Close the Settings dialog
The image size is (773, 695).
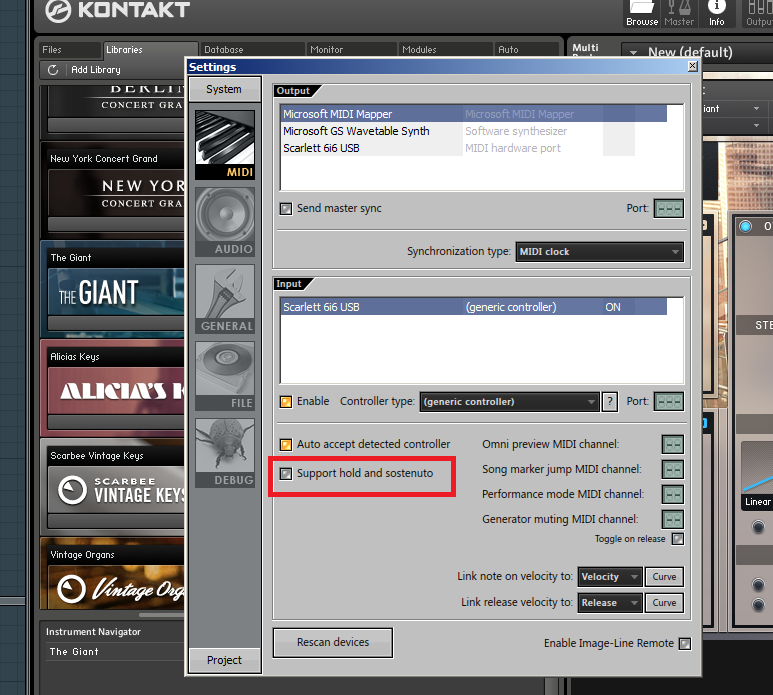point(693,66)
